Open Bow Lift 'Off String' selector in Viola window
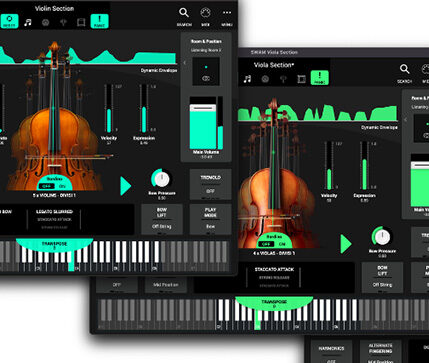This screenshot has width=429, height=363. pos(382,277)
